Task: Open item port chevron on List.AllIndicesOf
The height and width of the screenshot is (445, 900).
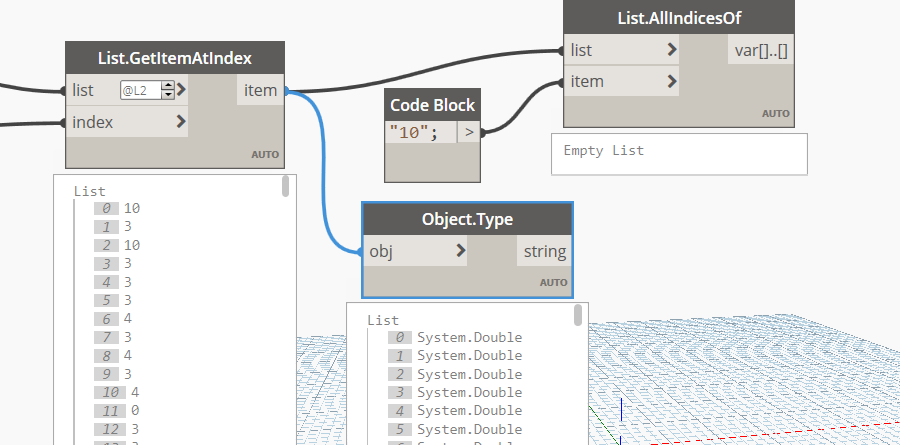Action: (672, 82)
